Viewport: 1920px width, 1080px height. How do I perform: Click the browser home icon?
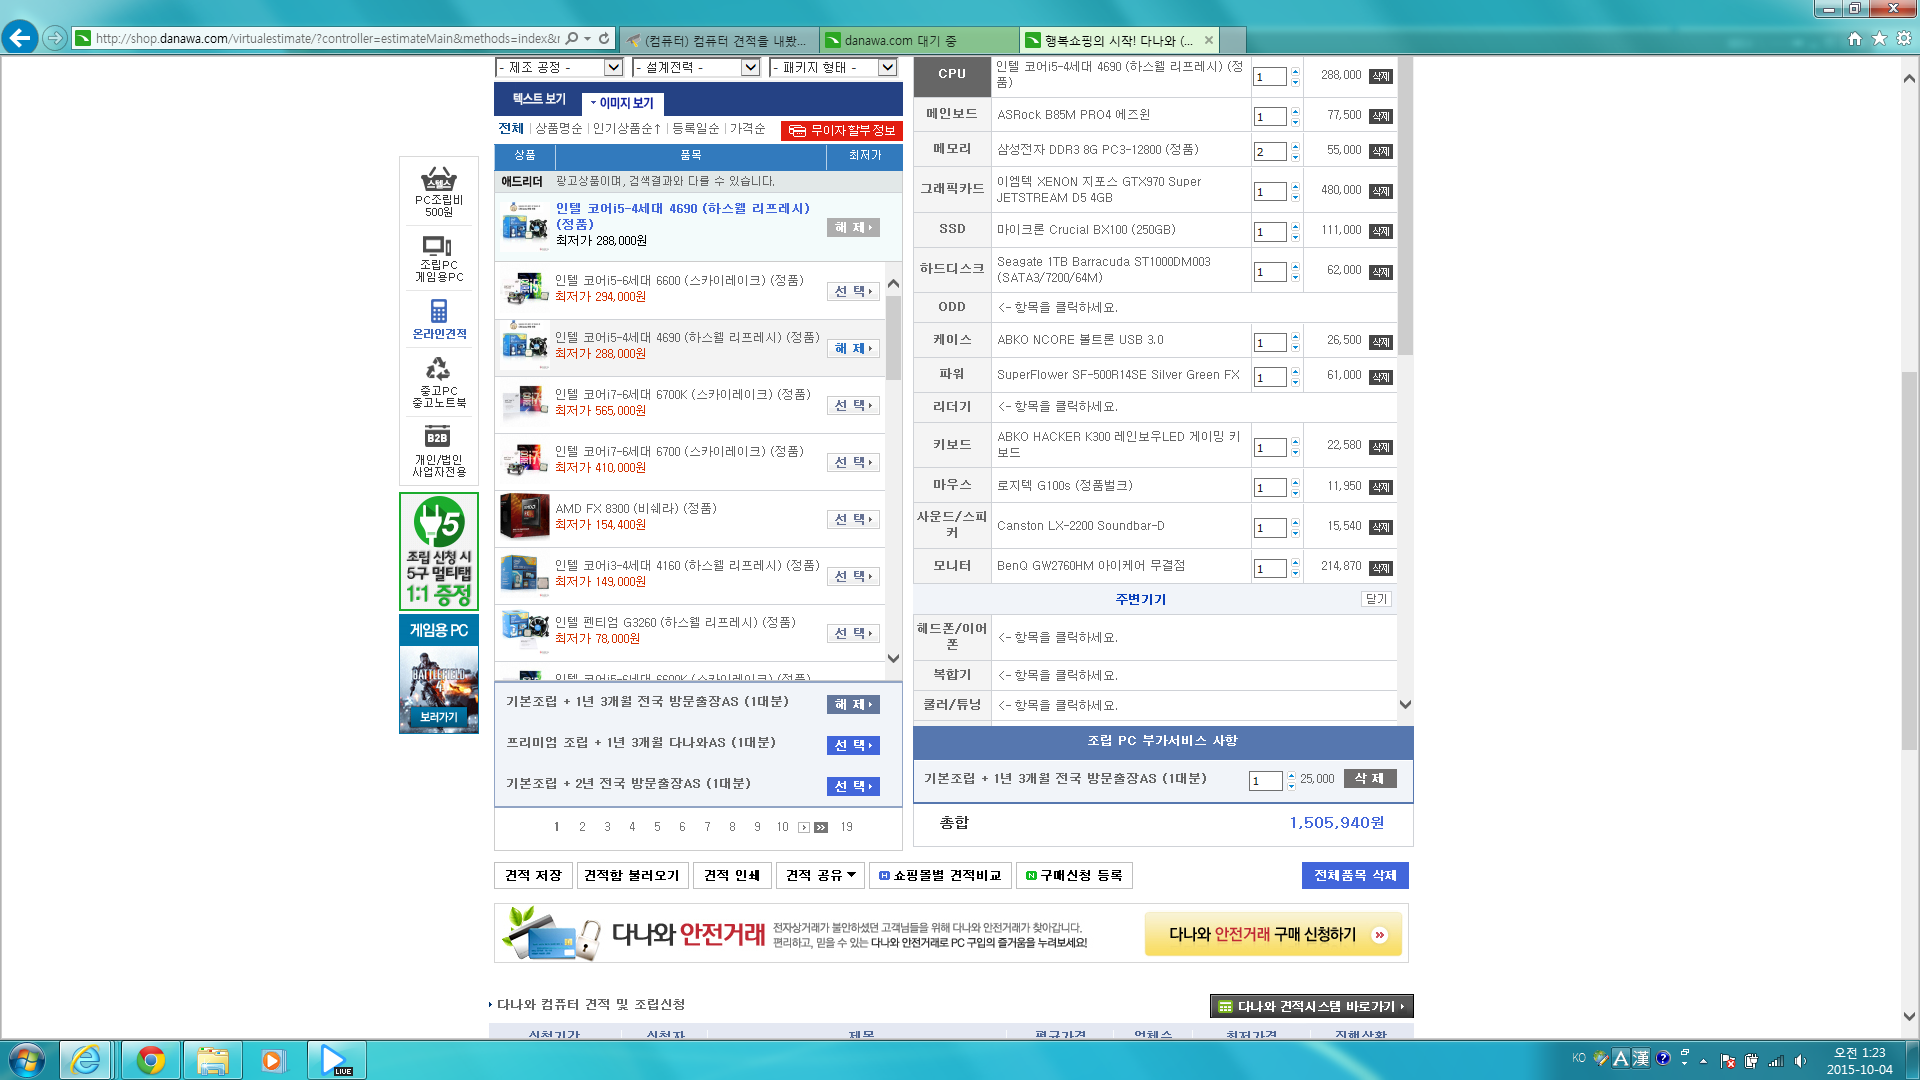1855,38
